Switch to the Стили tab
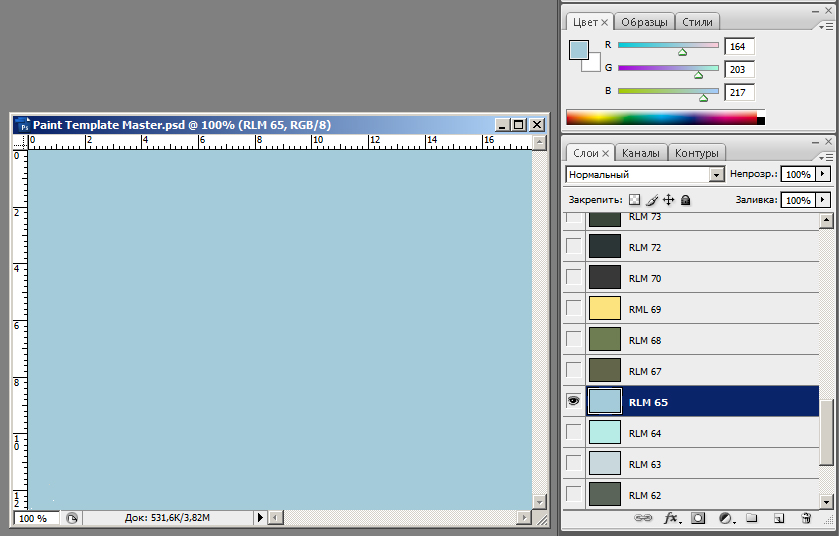The width and height of the screenshot is (839, 536). [x=697, y=22]
